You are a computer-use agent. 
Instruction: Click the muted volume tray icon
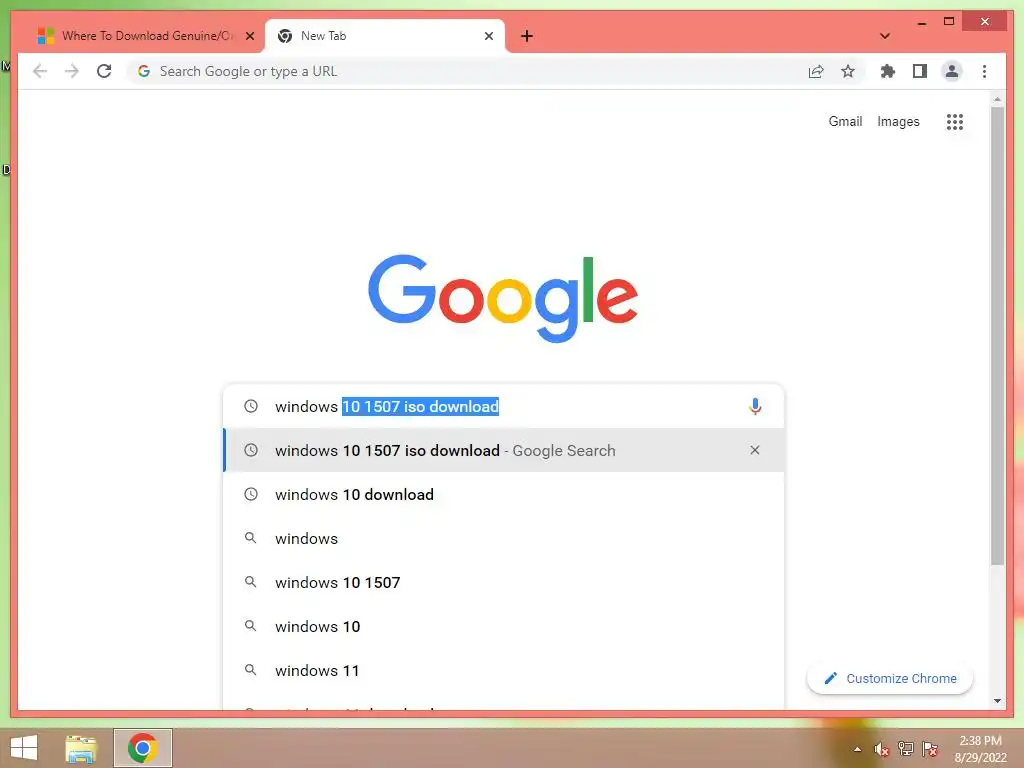pos(882,749)
